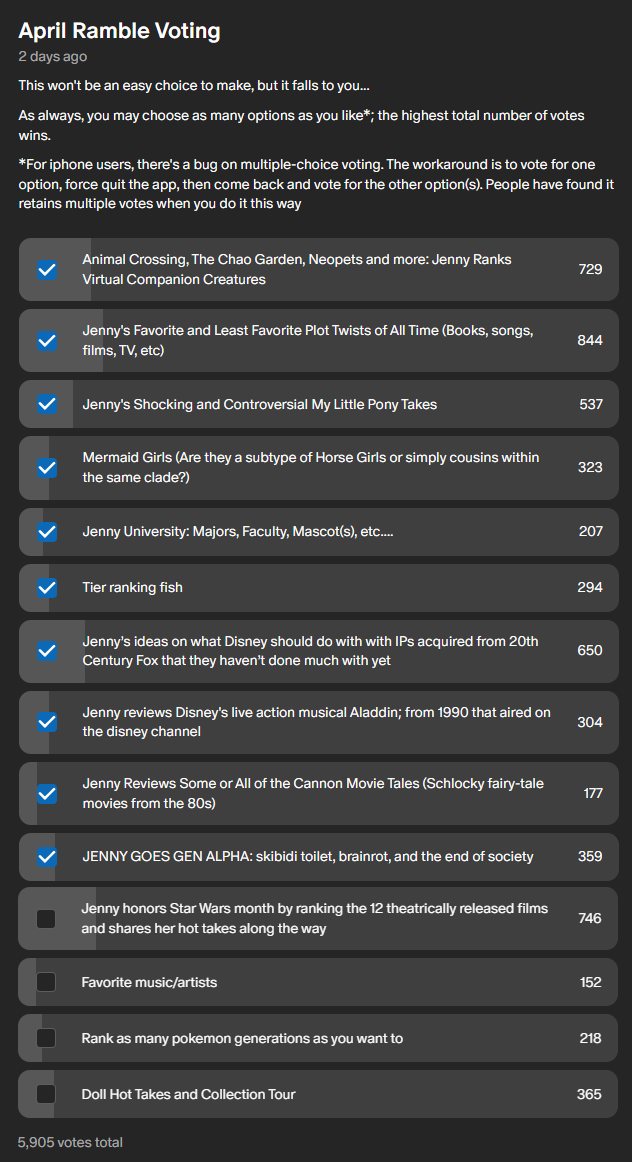Click the 2 days ago timestamp
The width and height of the screenshot is (632, 1162).
pyautogui.click(x=53, y=56)
